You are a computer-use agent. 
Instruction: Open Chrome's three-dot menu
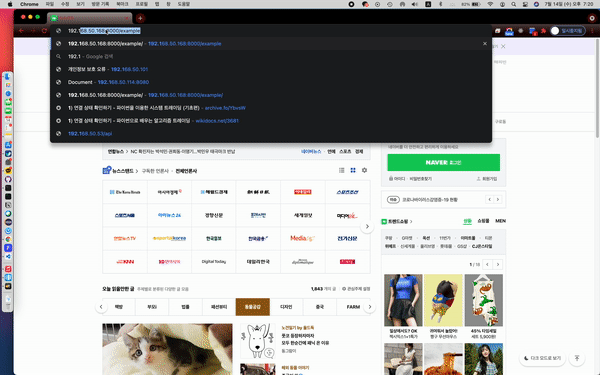click(593, 31)
